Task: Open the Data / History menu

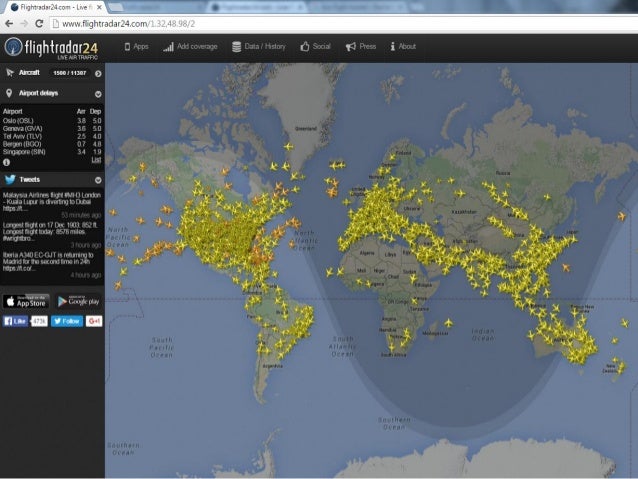Action: pyautogui.click(x=259, y=46)
